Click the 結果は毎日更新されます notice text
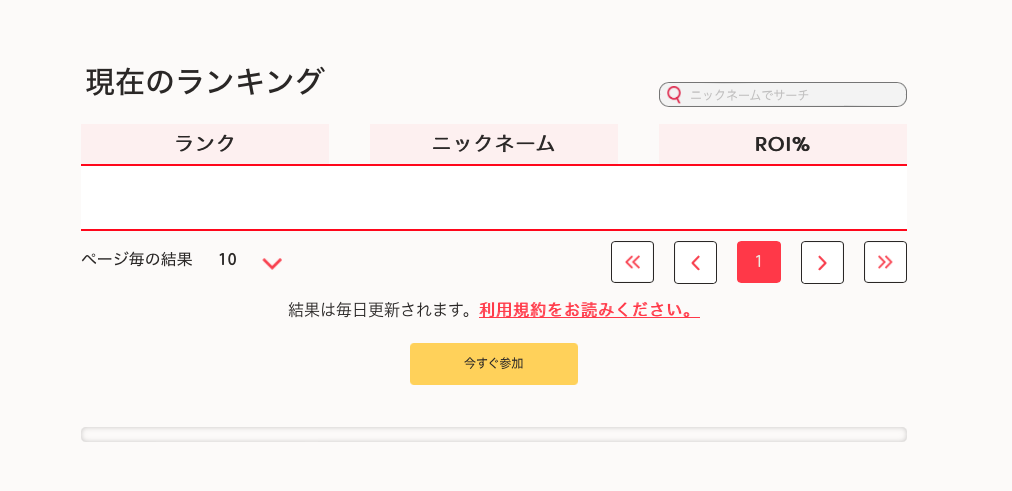Image resolution: width=1012 pixels, height=491 pixels. (380, 310)
